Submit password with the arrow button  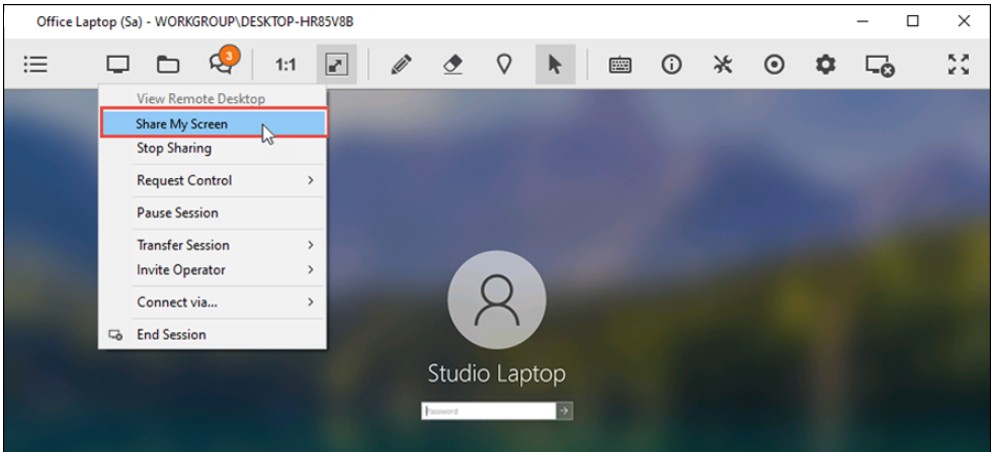565,411
